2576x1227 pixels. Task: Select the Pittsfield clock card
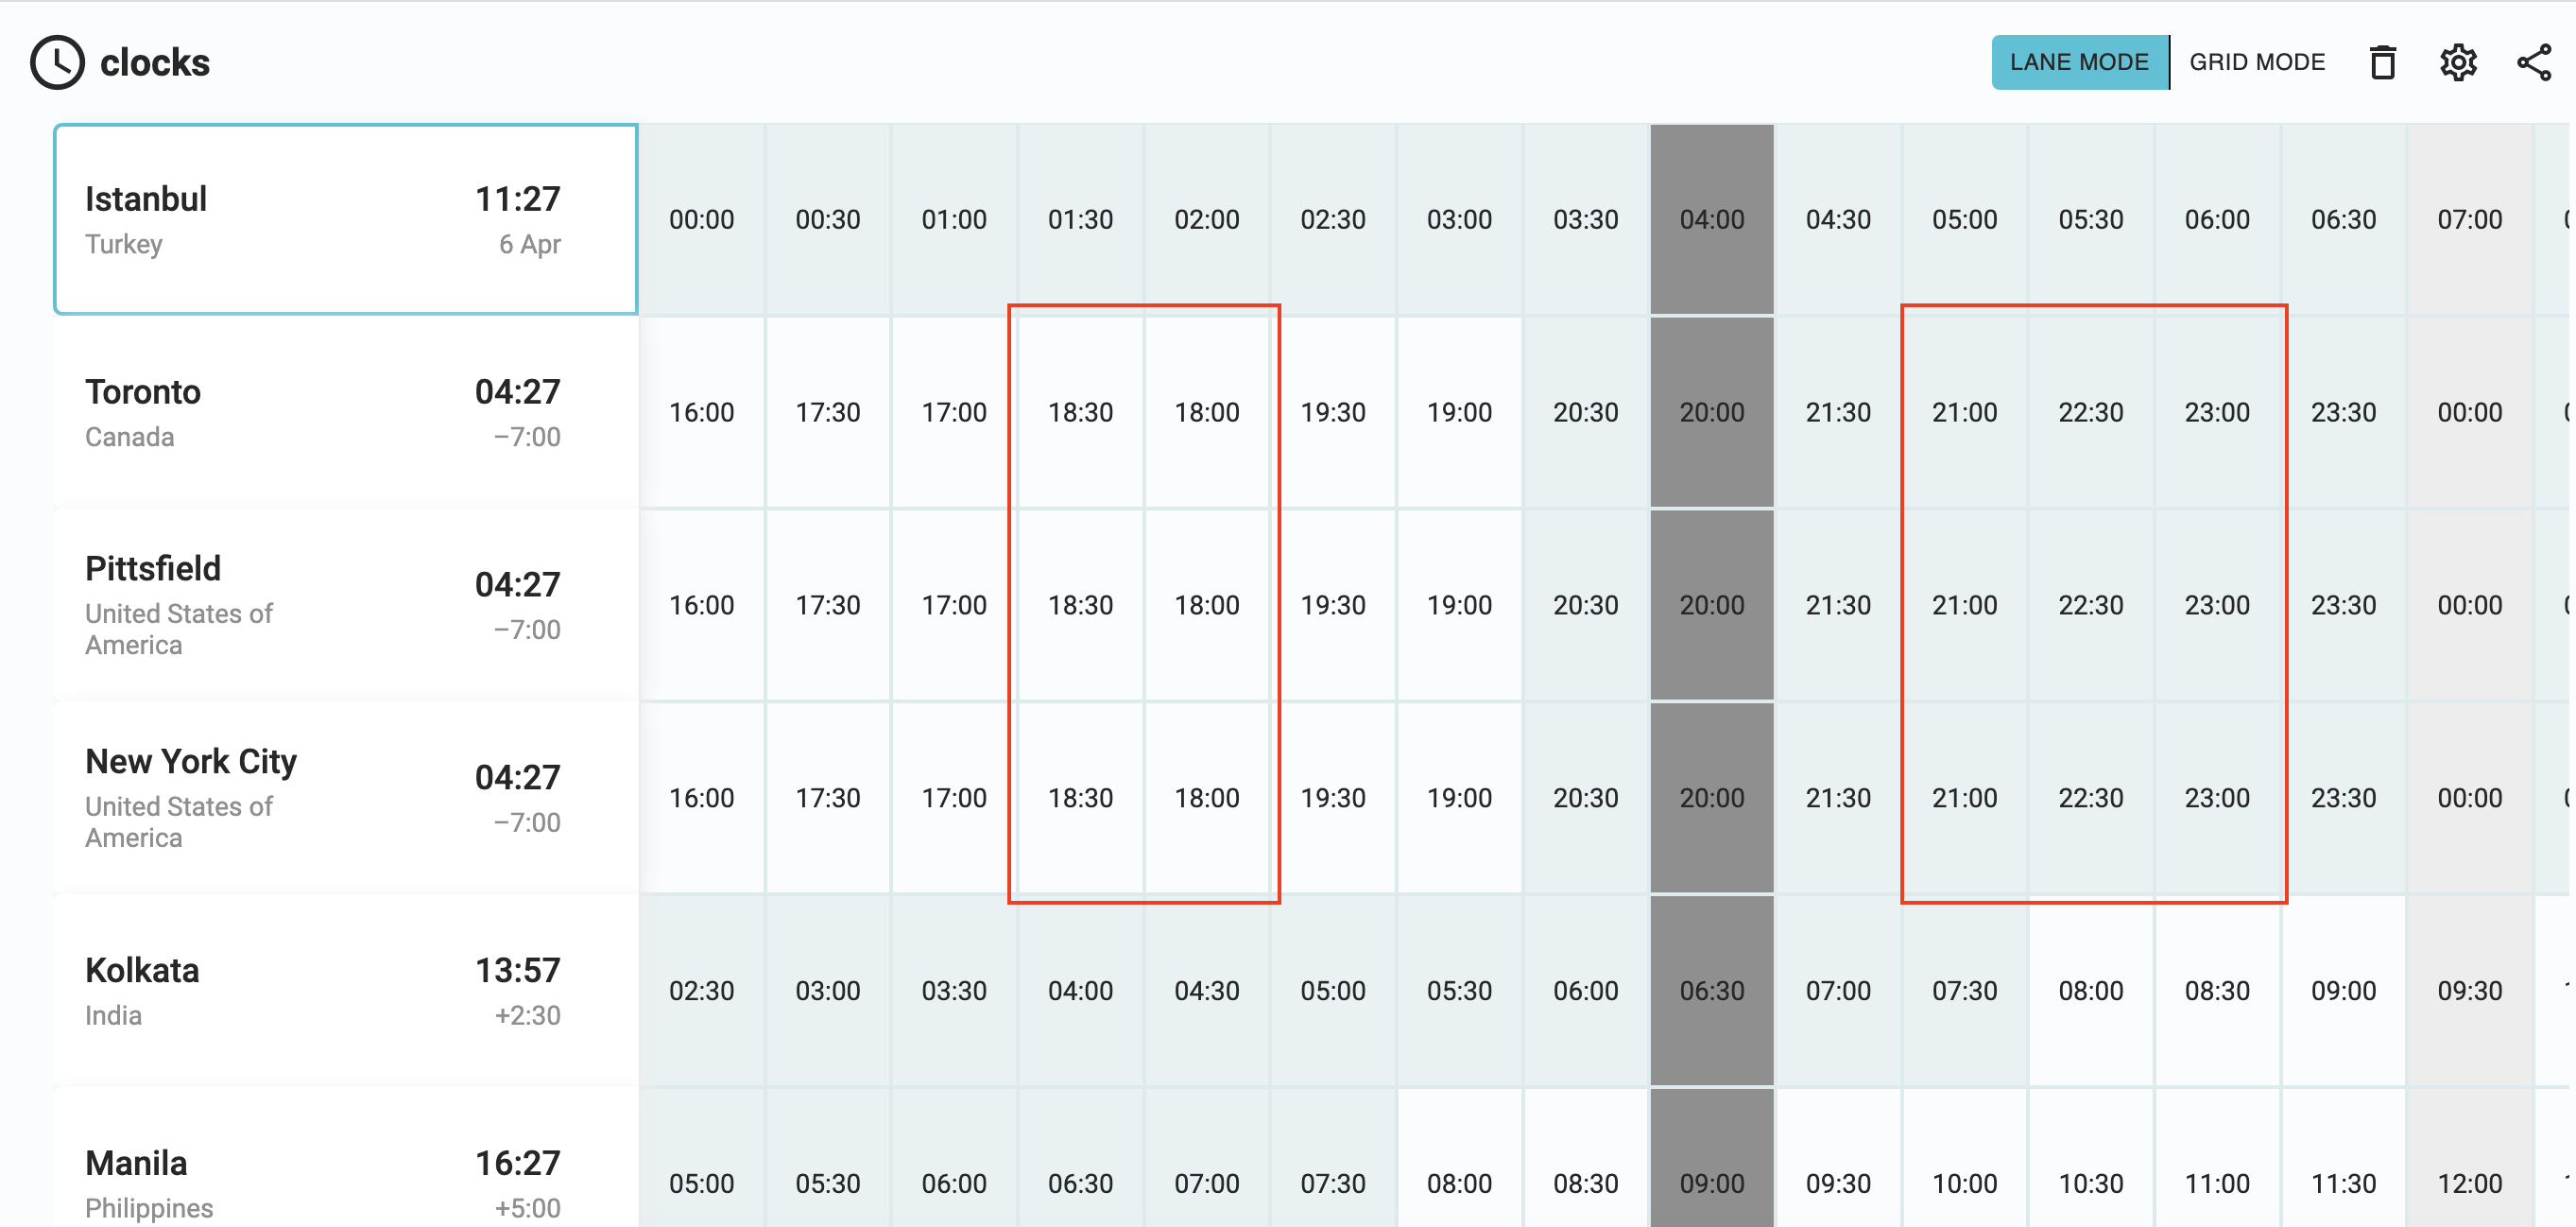click(345, 603)
